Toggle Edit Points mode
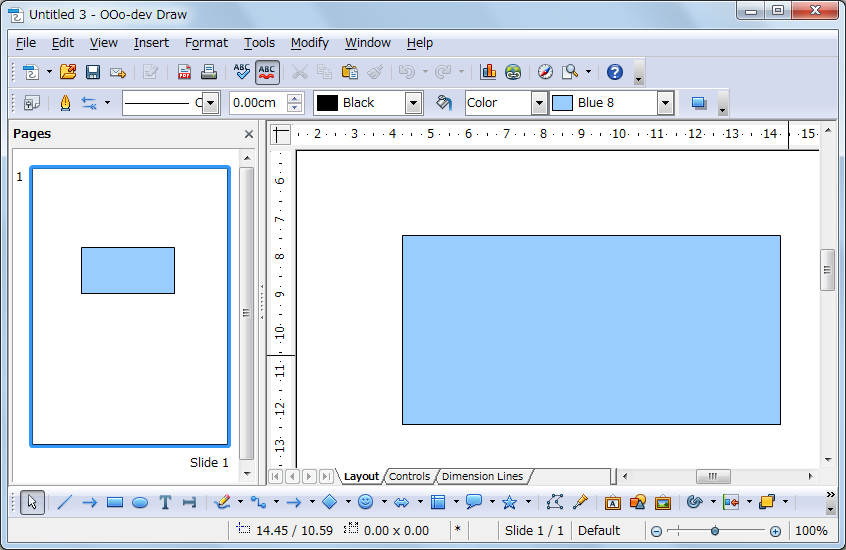 click(555, 503)
